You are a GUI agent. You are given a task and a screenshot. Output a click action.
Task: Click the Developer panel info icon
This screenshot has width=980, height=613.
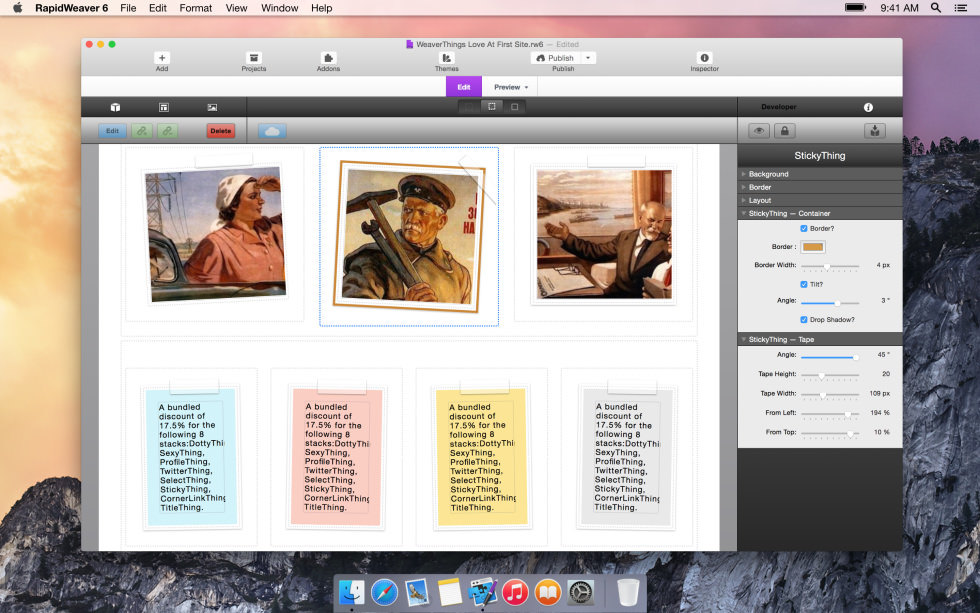868,107
